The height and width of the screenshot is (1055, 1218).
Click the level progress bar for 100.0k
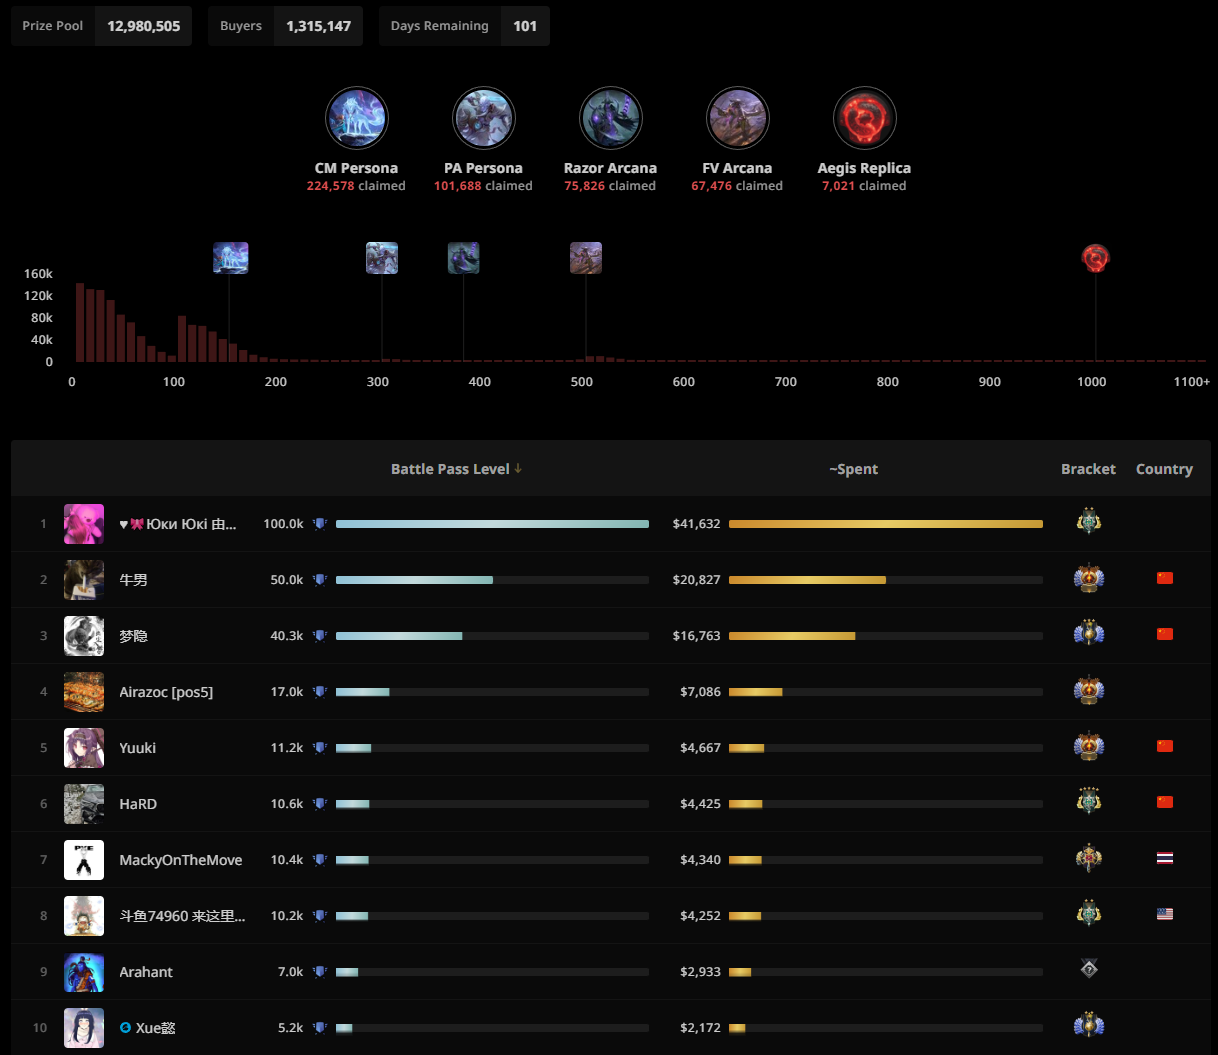click(492, 524)
